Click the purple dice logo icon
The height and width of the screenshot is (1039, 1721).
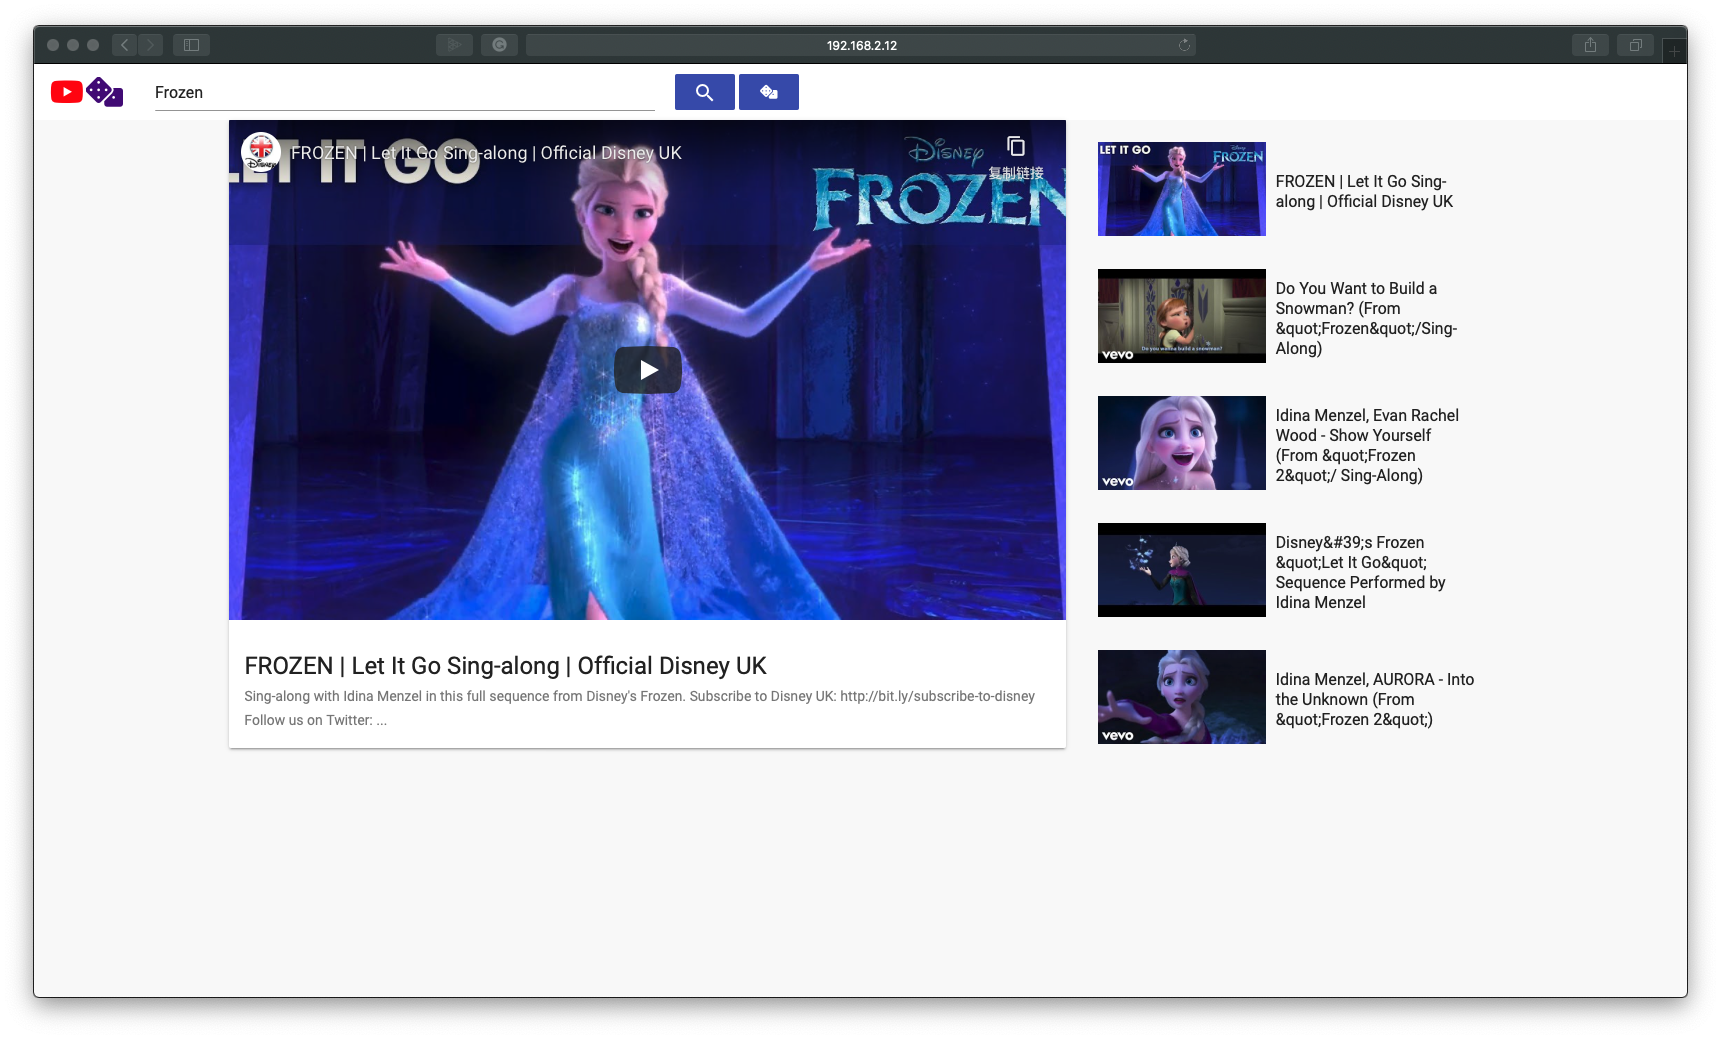(x=105, y=92)
